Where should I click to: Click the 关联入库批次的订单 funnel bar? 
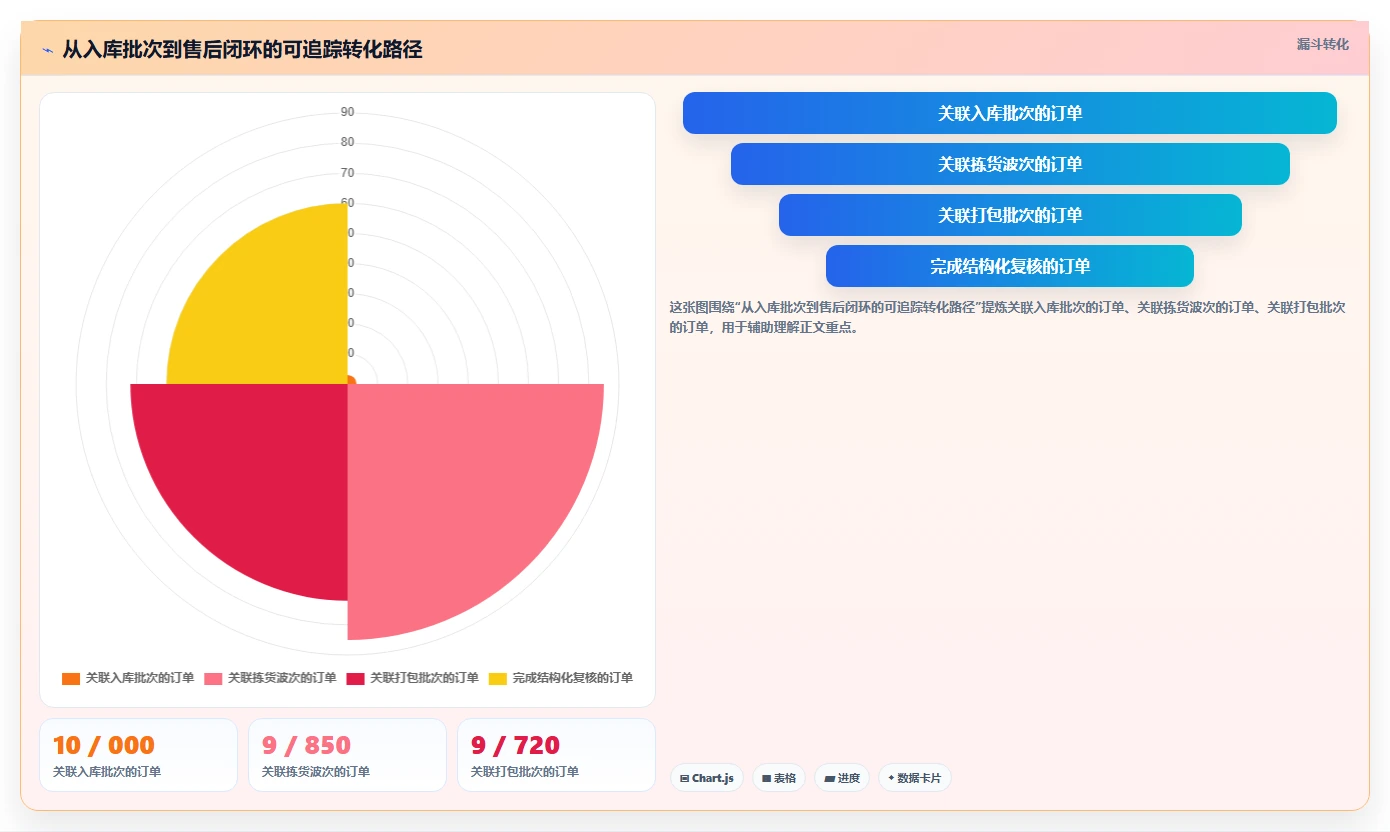pyautogui.click(x=1009, y=113)
